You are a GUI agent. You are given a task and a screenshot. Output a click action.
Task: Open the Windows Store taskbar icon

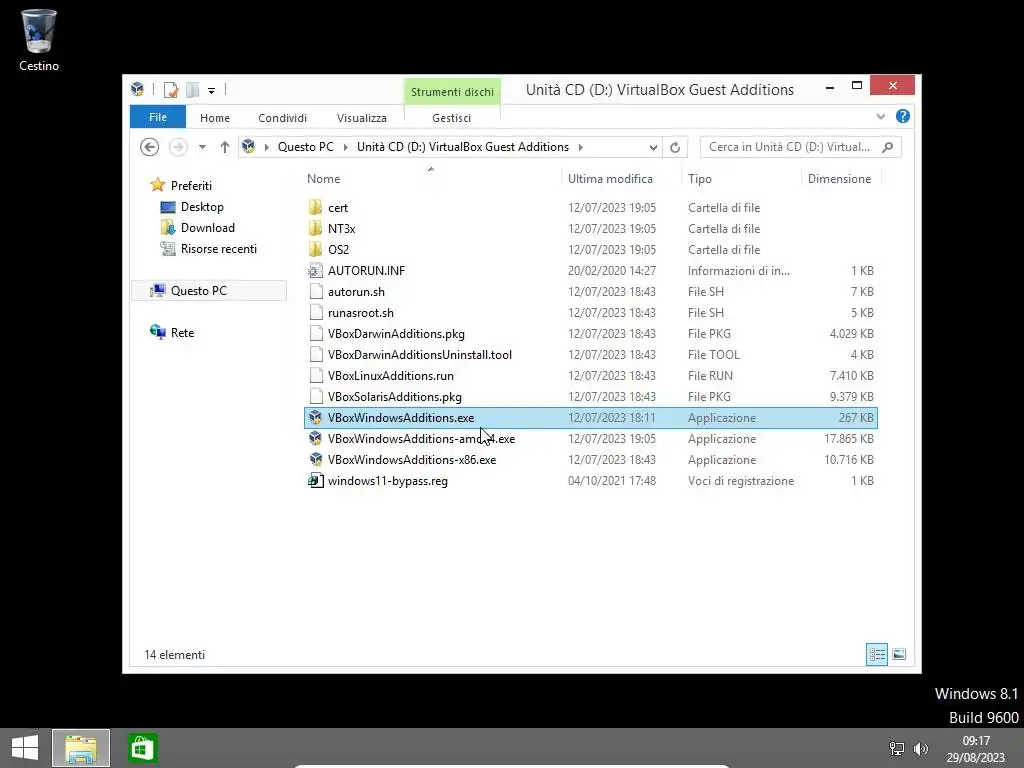click(142, 748)
